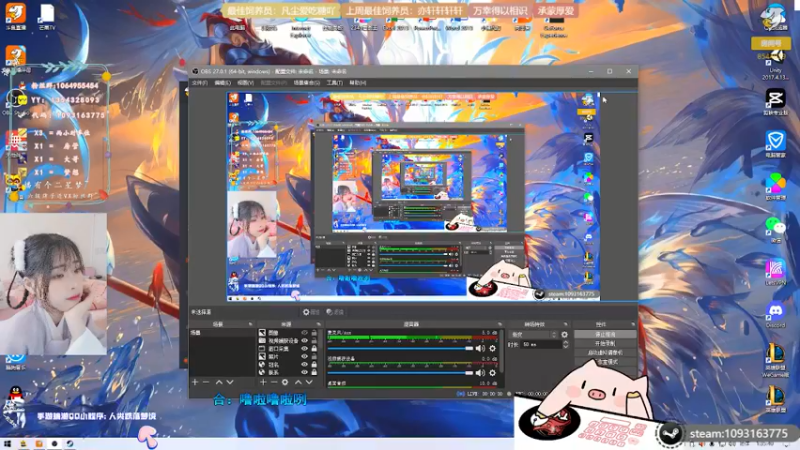Open transition properties gear in 转场特效 panel
Screen dimensions: 800x450
[x=564, y=335]
